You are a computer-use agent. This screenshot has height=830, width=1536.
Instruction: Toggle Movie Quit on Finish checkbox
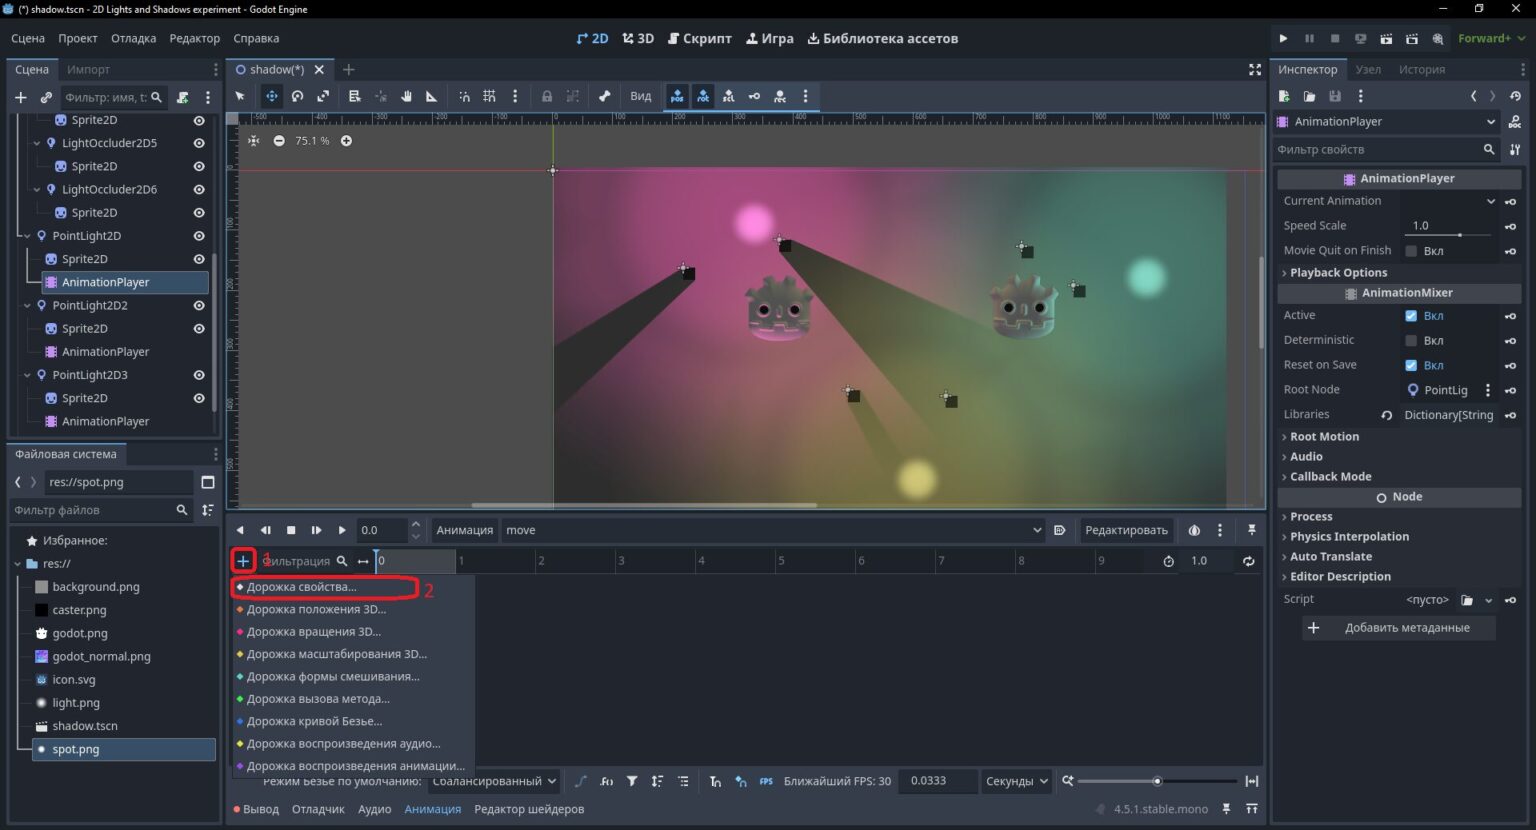[x=1411, y=251]
